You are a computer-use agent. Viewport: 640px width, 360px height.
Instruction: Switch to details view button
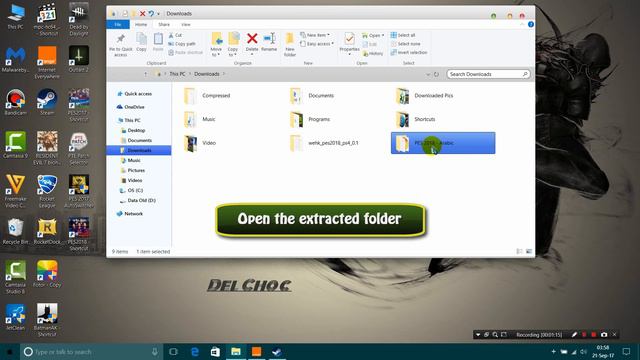click(520, 251)
